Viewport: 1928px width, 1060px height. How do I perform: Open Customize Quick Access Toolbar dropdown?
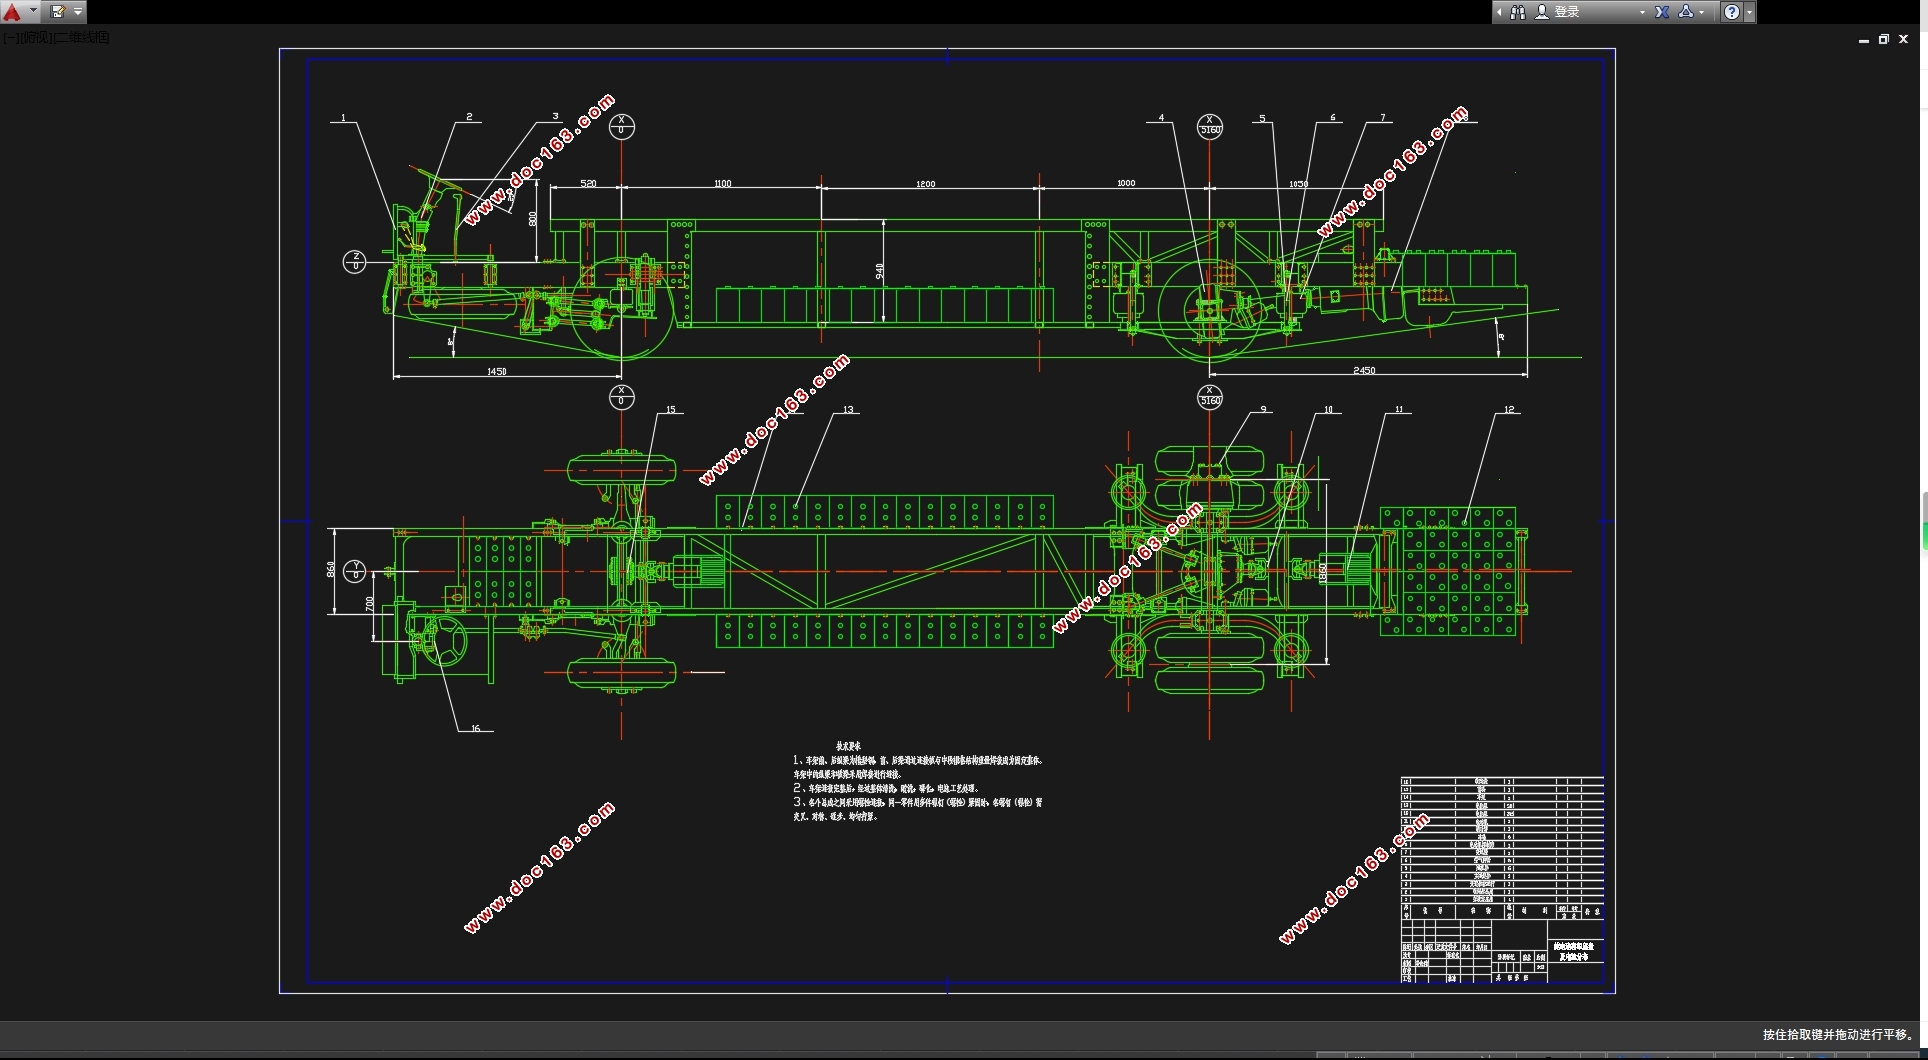[78, 12]
